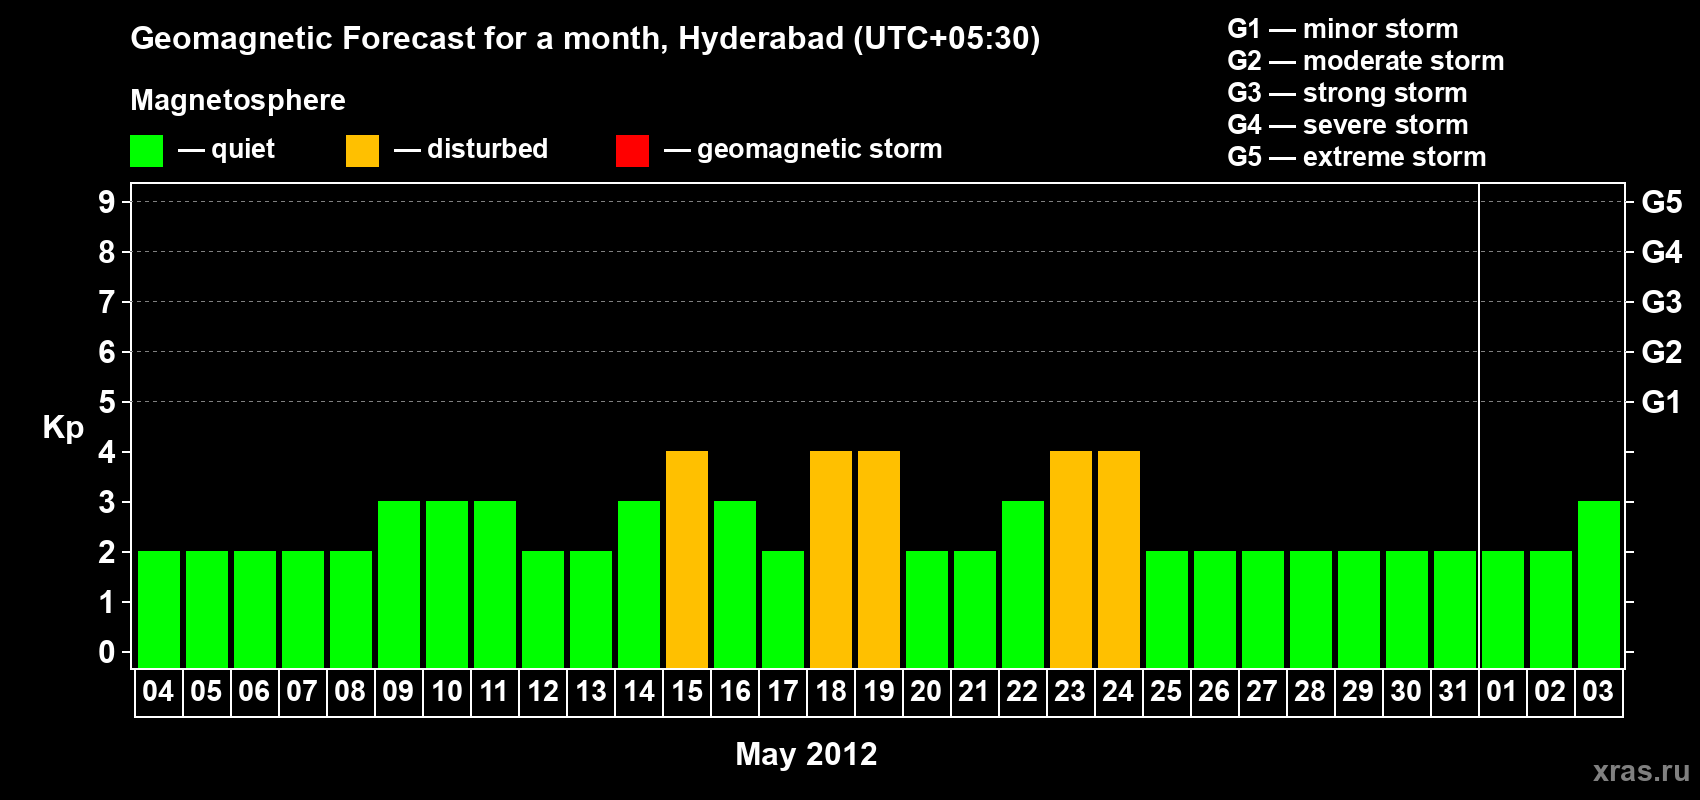Viewport: 1700px width, 800px height.
Task: Click the green bar for day 10
Action: 447,584
